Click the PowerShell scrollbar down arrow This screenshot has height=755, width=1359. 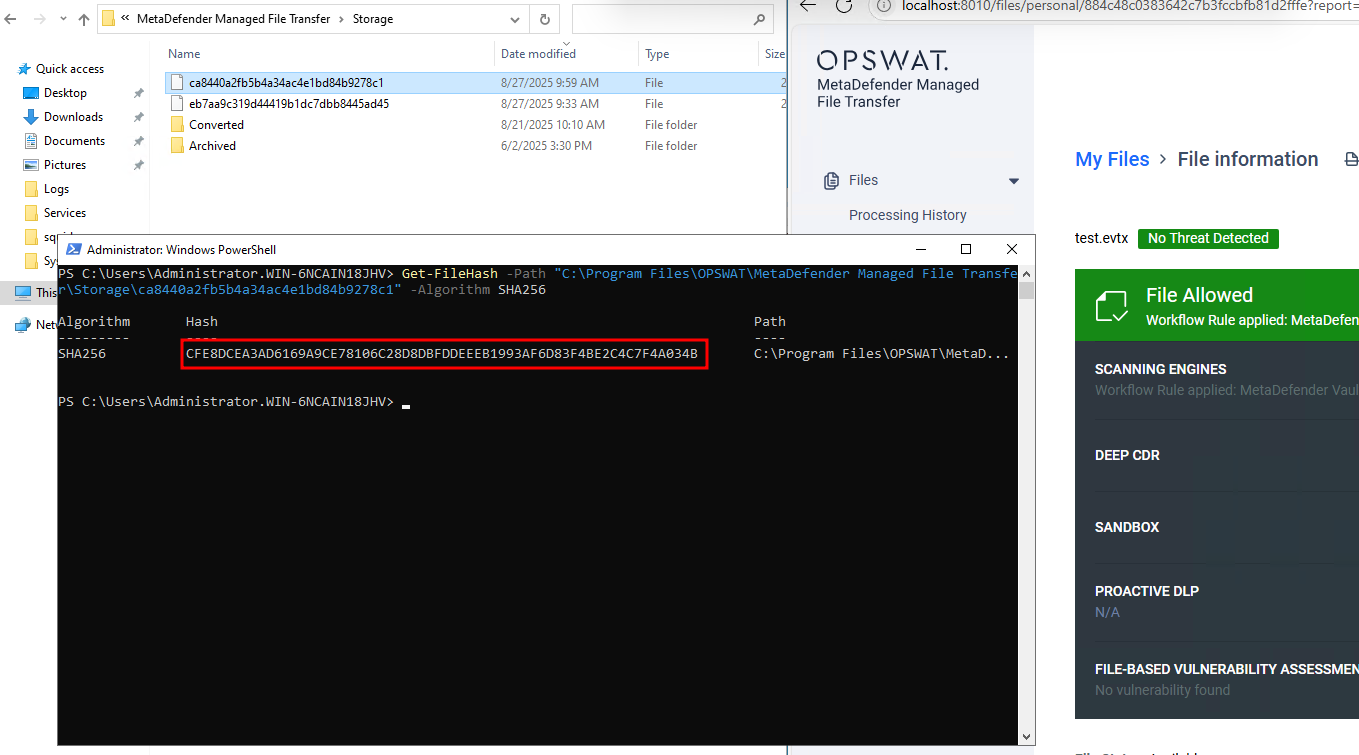coord(1026,736)
